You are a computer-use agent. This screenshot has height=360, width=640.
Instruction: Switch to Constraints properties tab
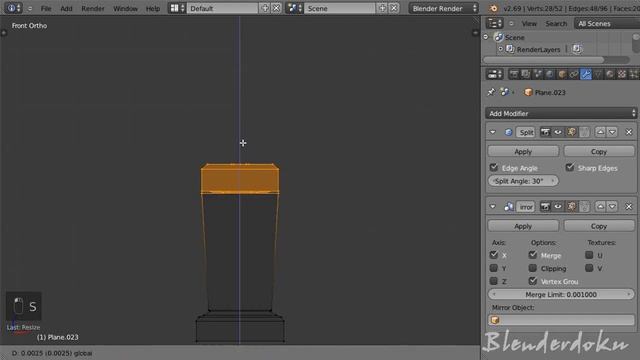click(574, 74)
